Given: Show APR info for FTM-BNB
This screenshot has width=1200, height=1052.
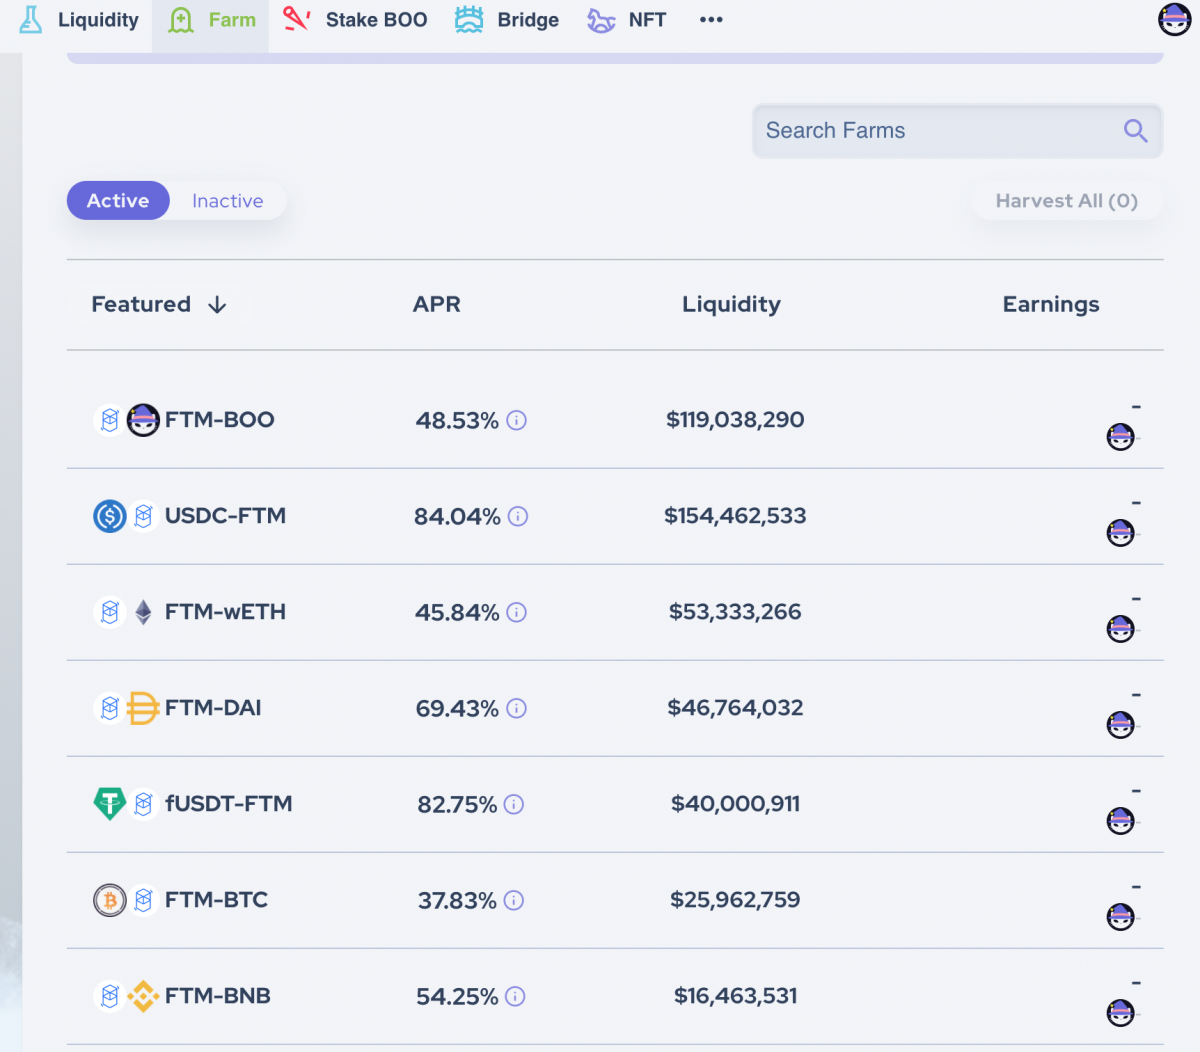Looking at the screenshot, I should pos(516,997).
